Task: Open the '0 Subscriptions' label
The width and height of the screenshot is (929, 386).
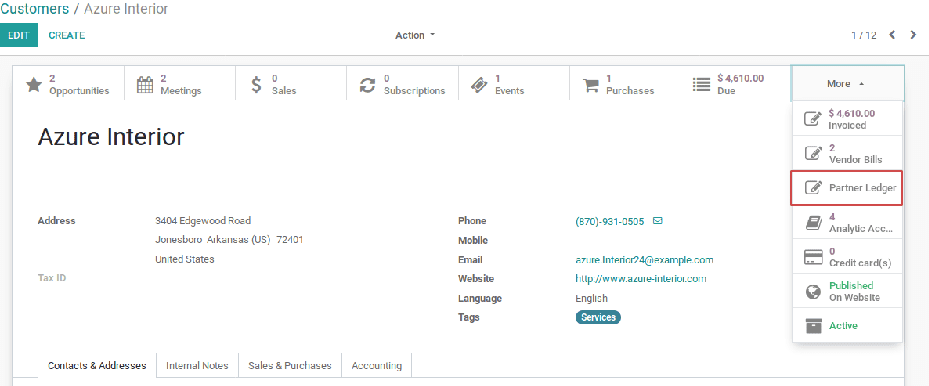Action: point(414,85)
